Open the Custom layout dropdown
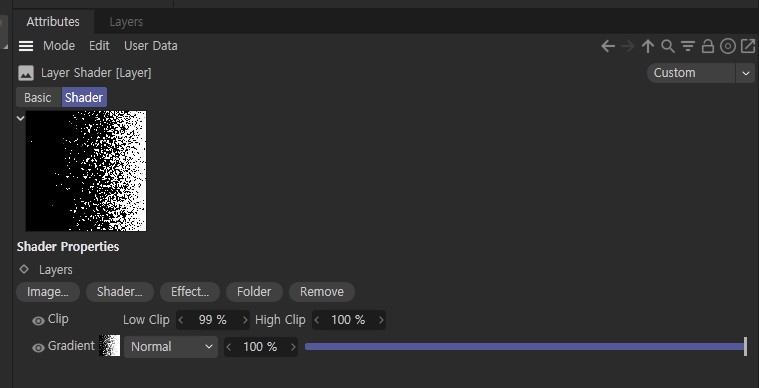This screenshot has height=388, width=759. click(700, 73)
